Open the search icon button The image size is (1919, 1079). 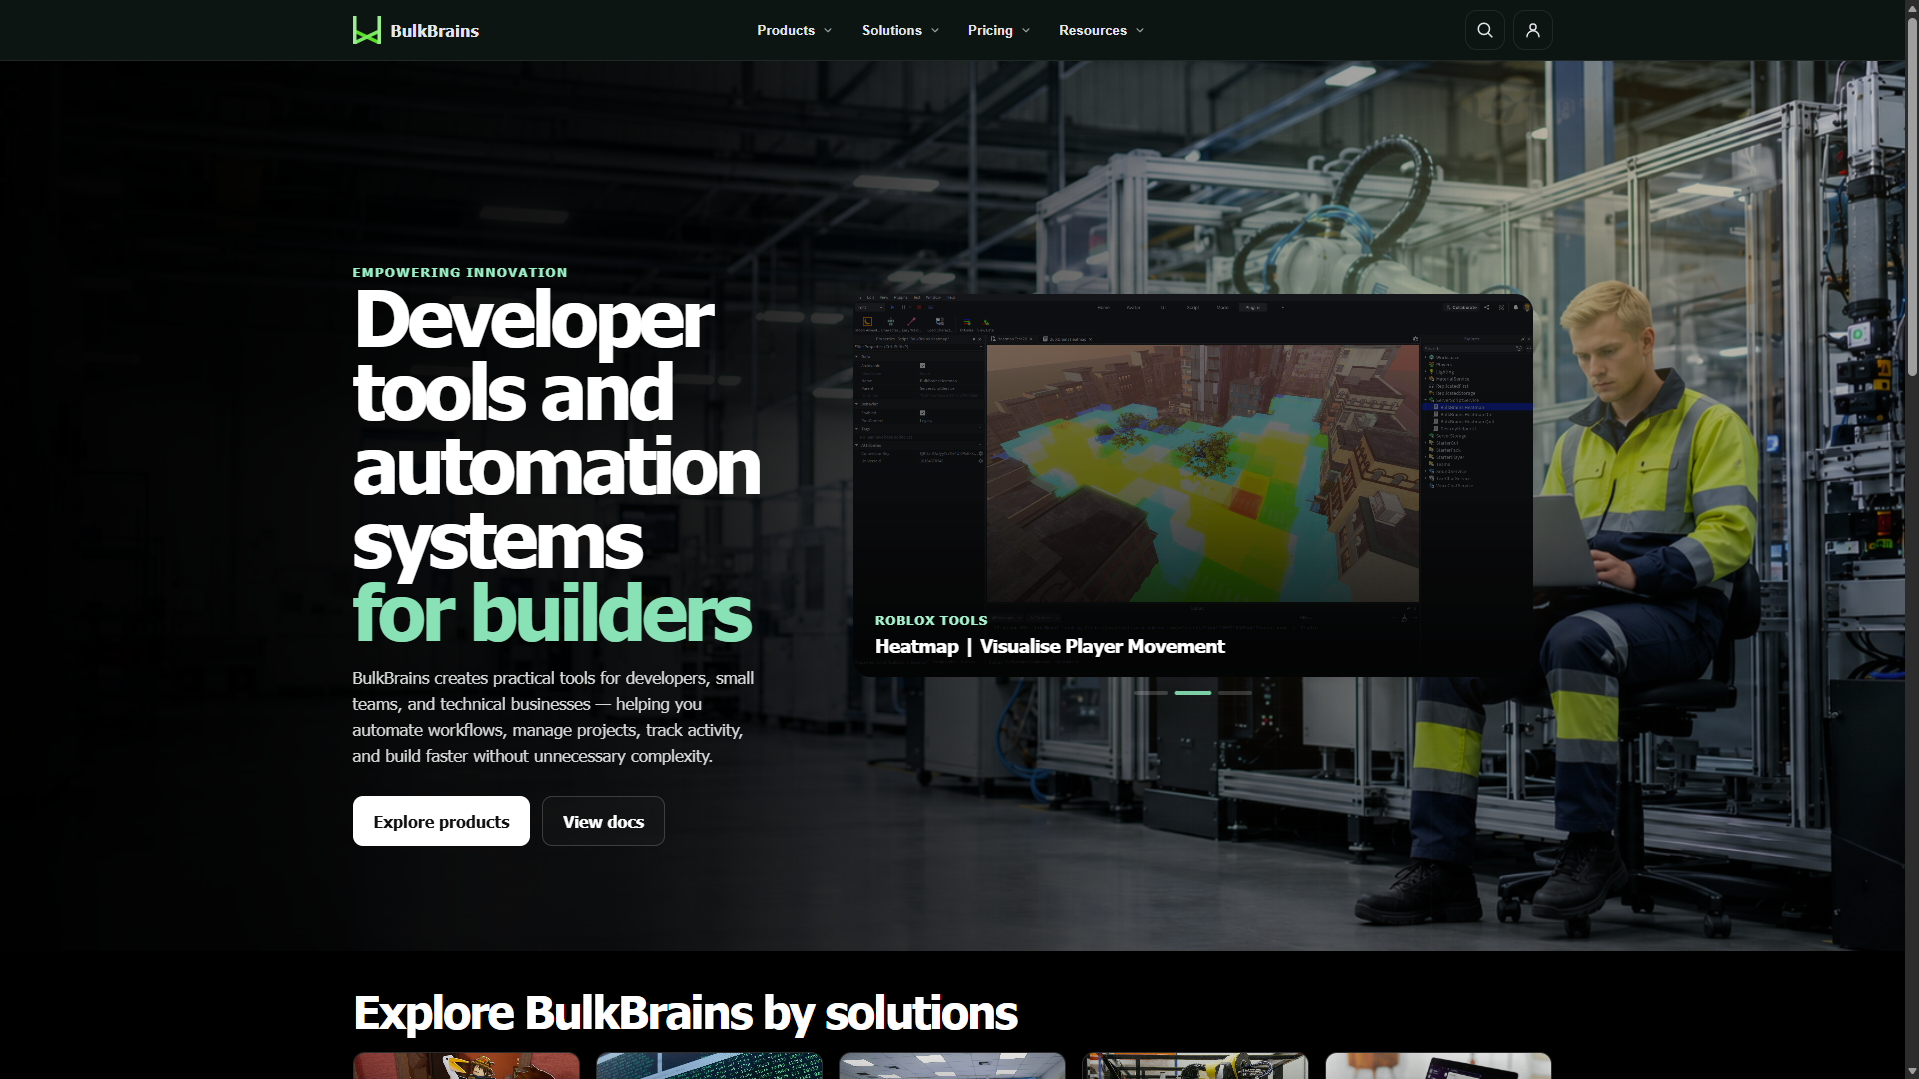1484,30
